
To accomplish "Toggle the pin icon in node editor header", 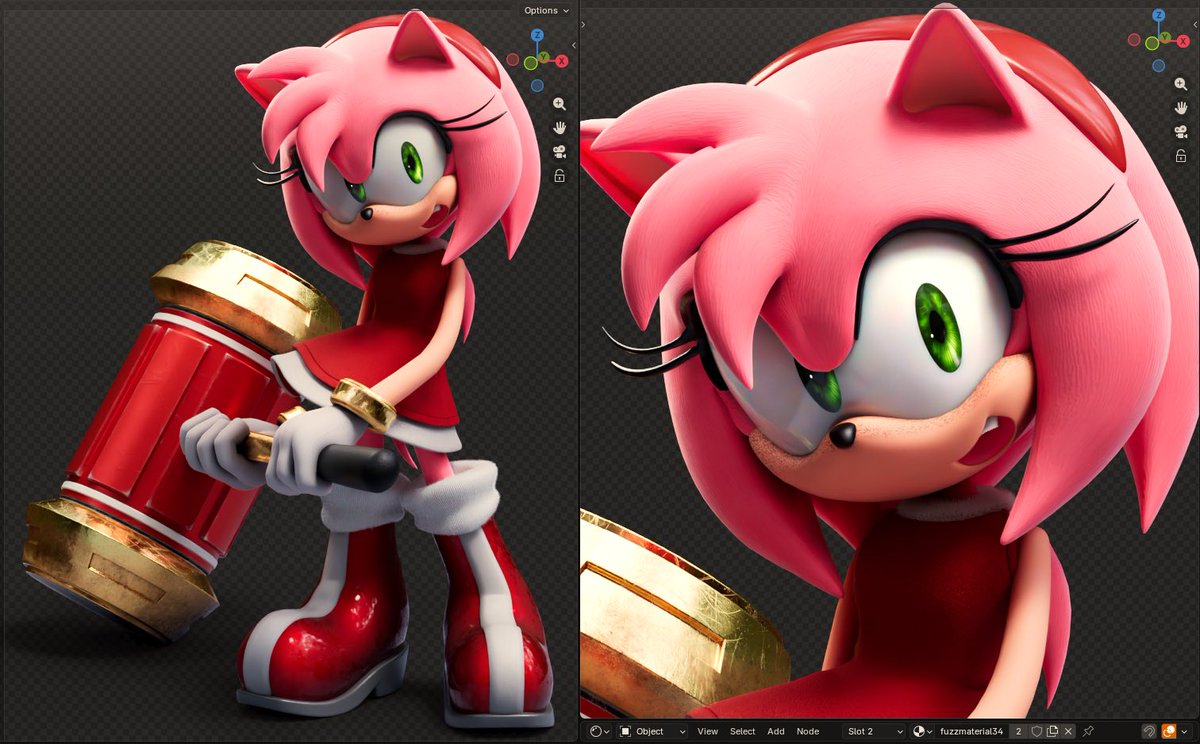I will click(x=1087, y=731).
